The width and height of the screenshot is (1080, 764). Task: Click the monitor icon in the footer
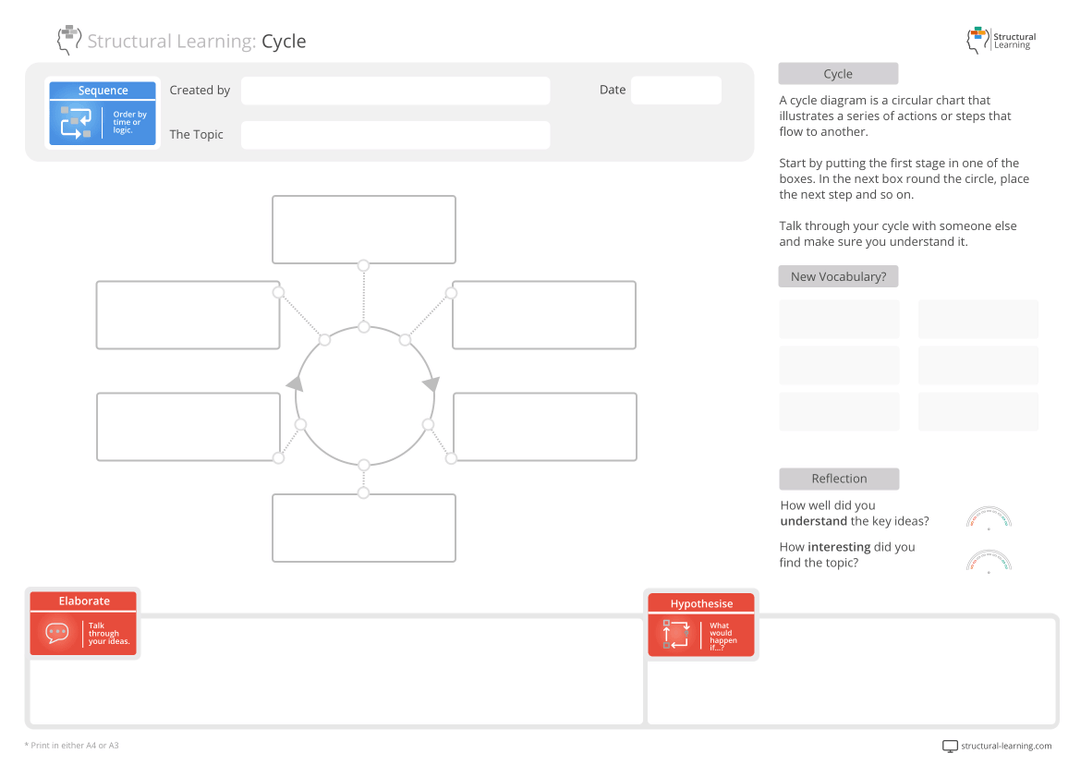click(x=948, y=745)
